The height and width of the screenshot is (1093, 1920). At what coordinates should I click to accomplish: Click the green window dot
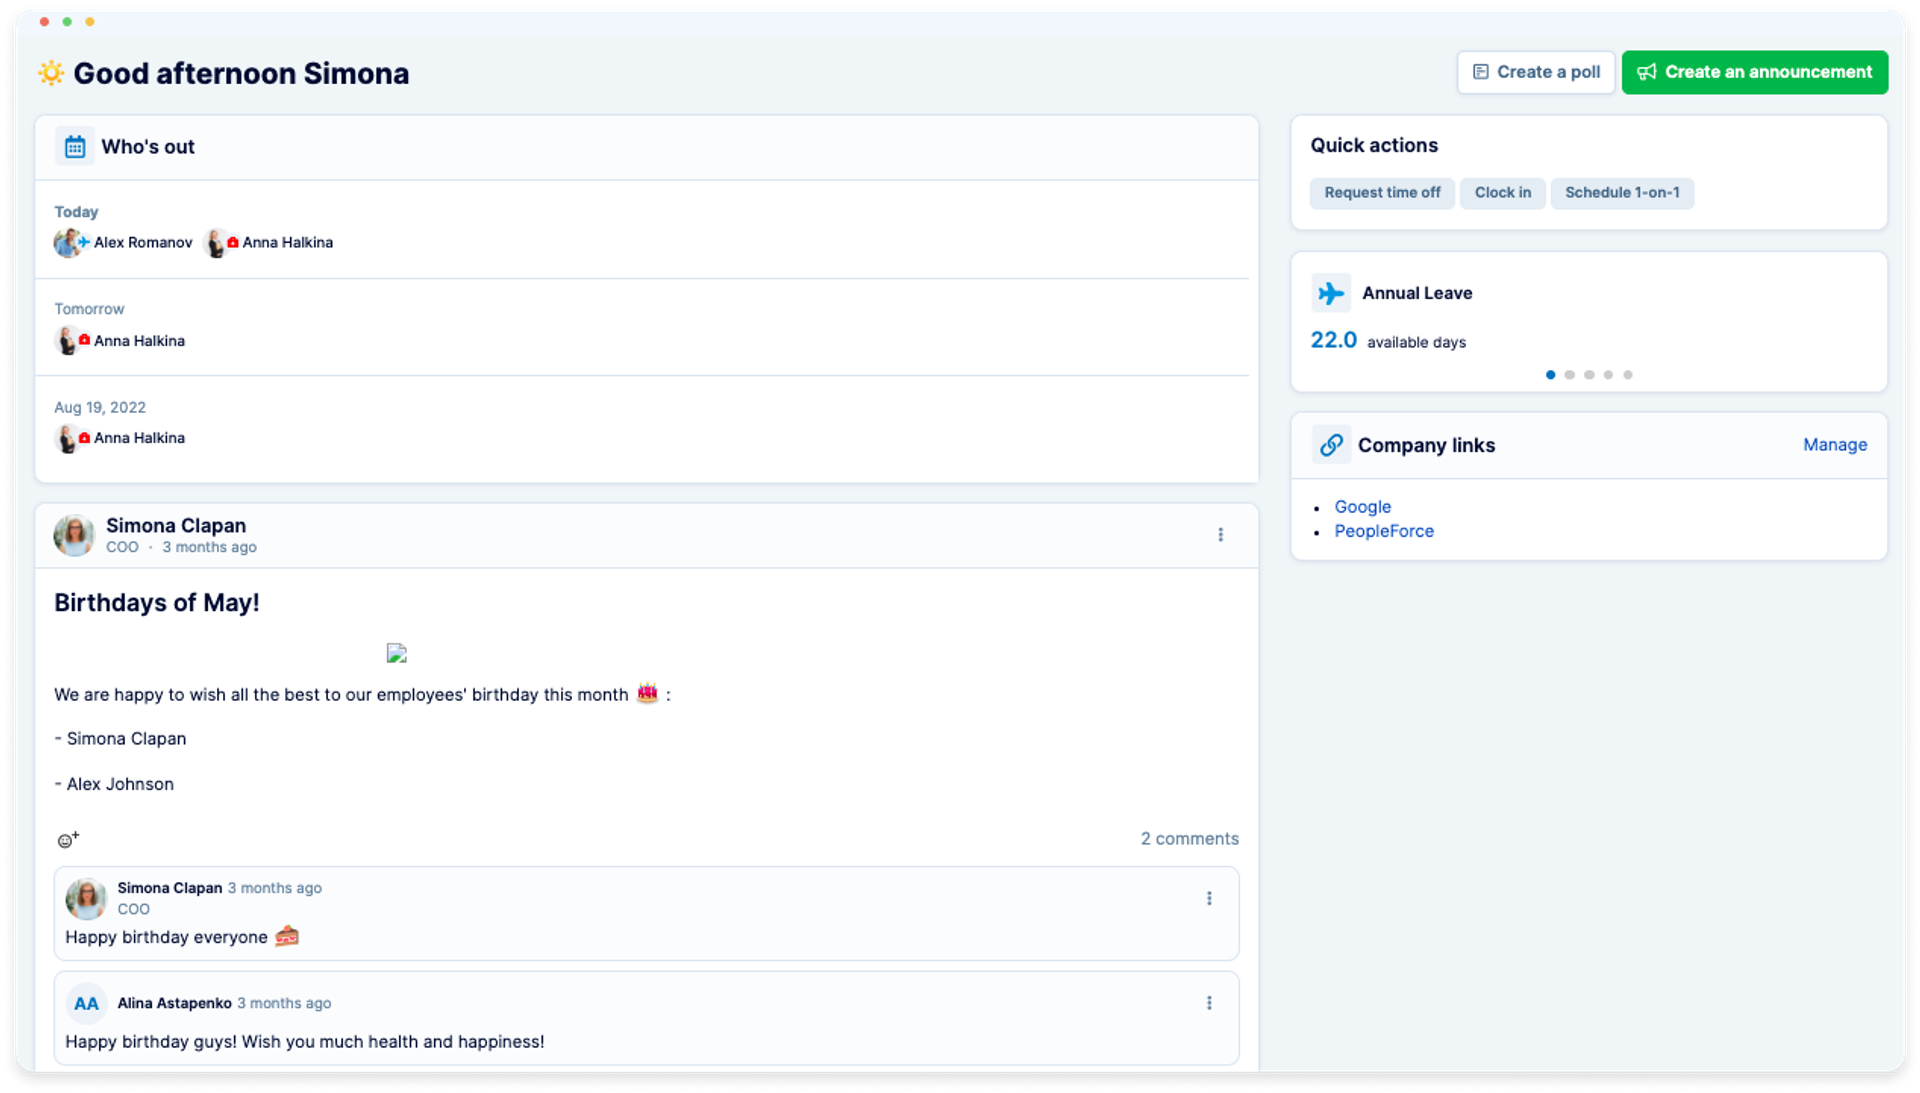pyautogui.click(x=67, y=21)
